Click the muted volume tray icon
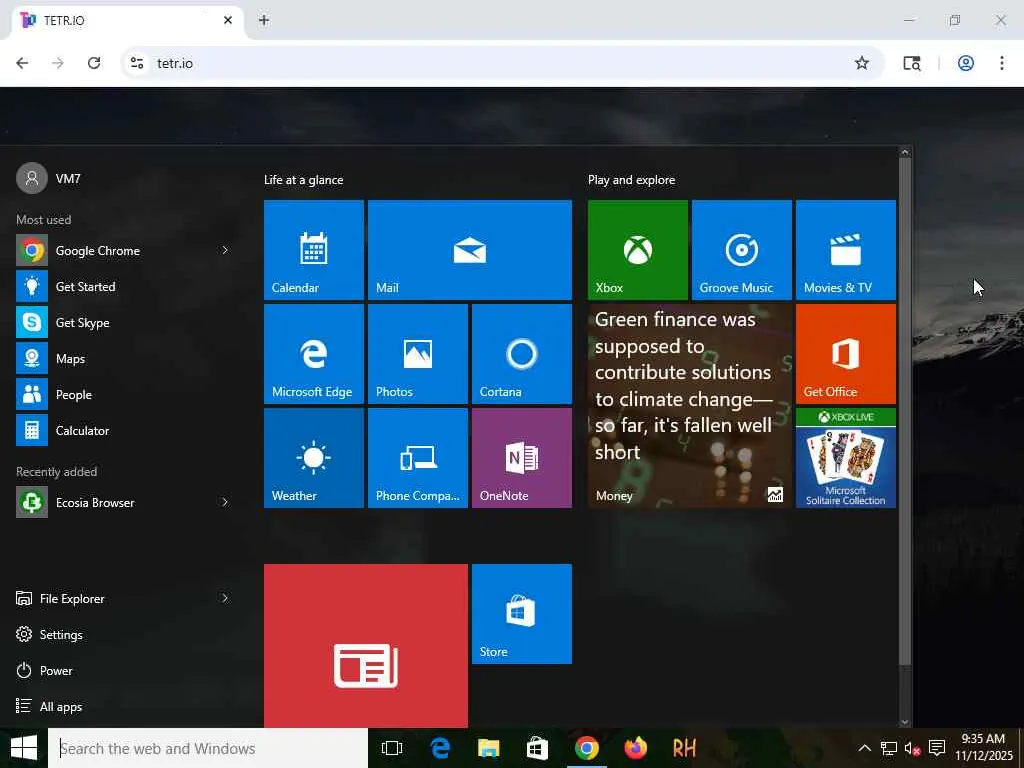This screenshot has width=1024, height=768. click(x=912, y=748)
